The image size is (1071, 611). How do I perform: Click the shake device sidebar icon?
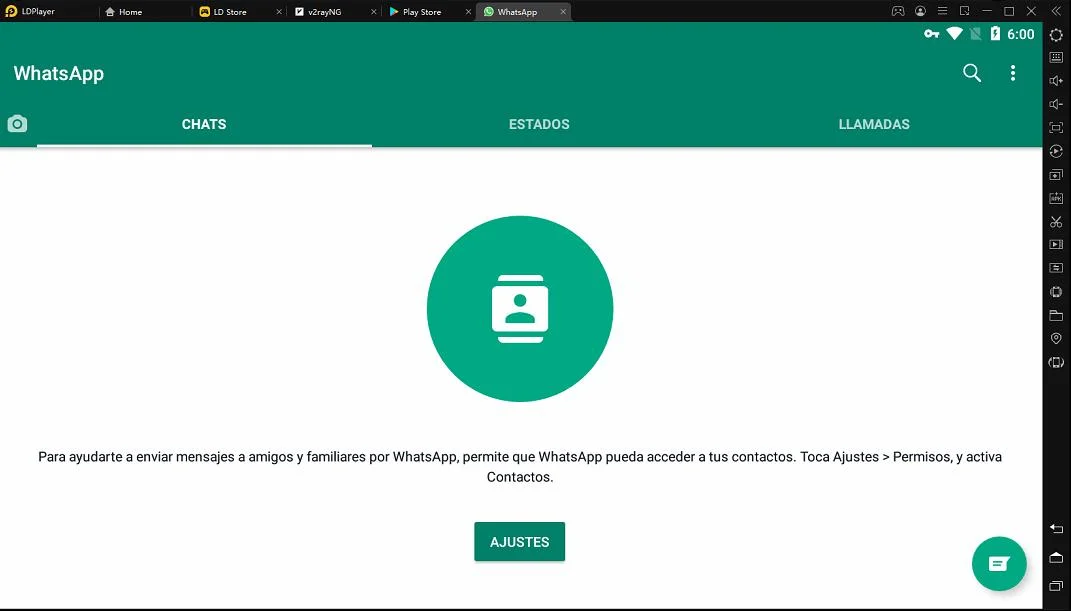tap(1056, 292)
